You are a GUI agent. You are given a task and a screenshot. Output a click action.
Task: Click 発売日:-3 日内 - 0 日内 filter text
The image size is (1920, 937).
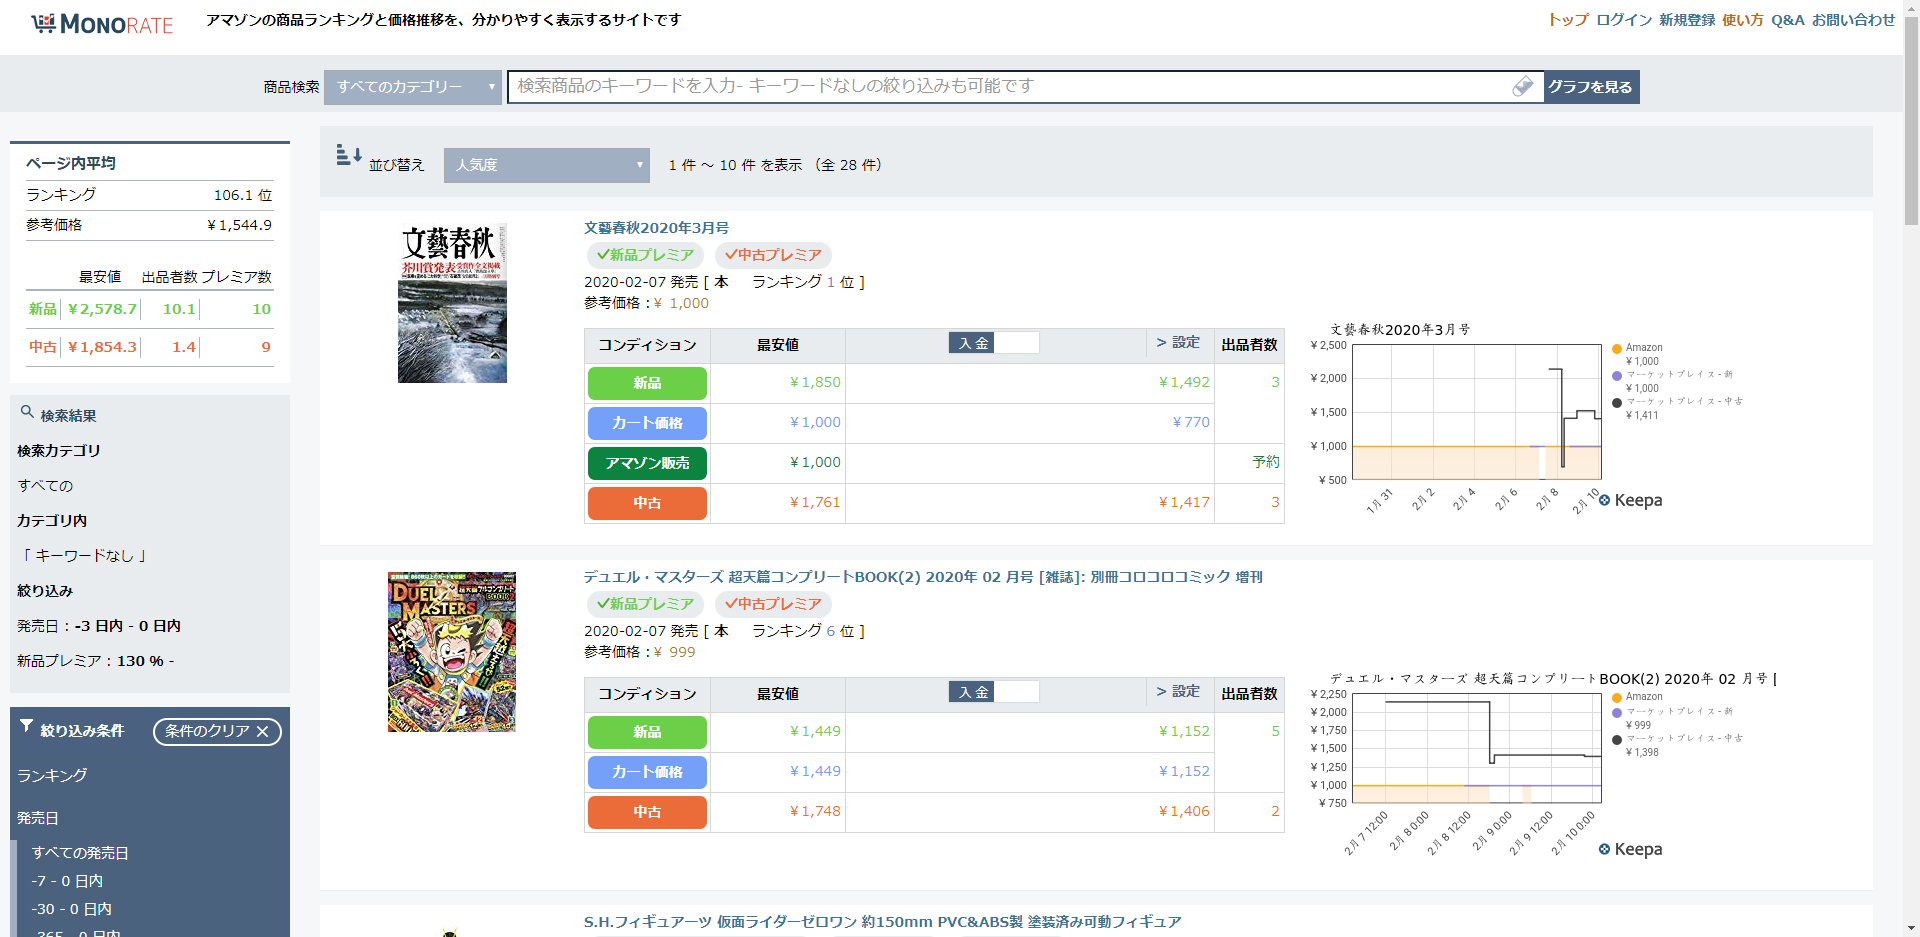99,626
